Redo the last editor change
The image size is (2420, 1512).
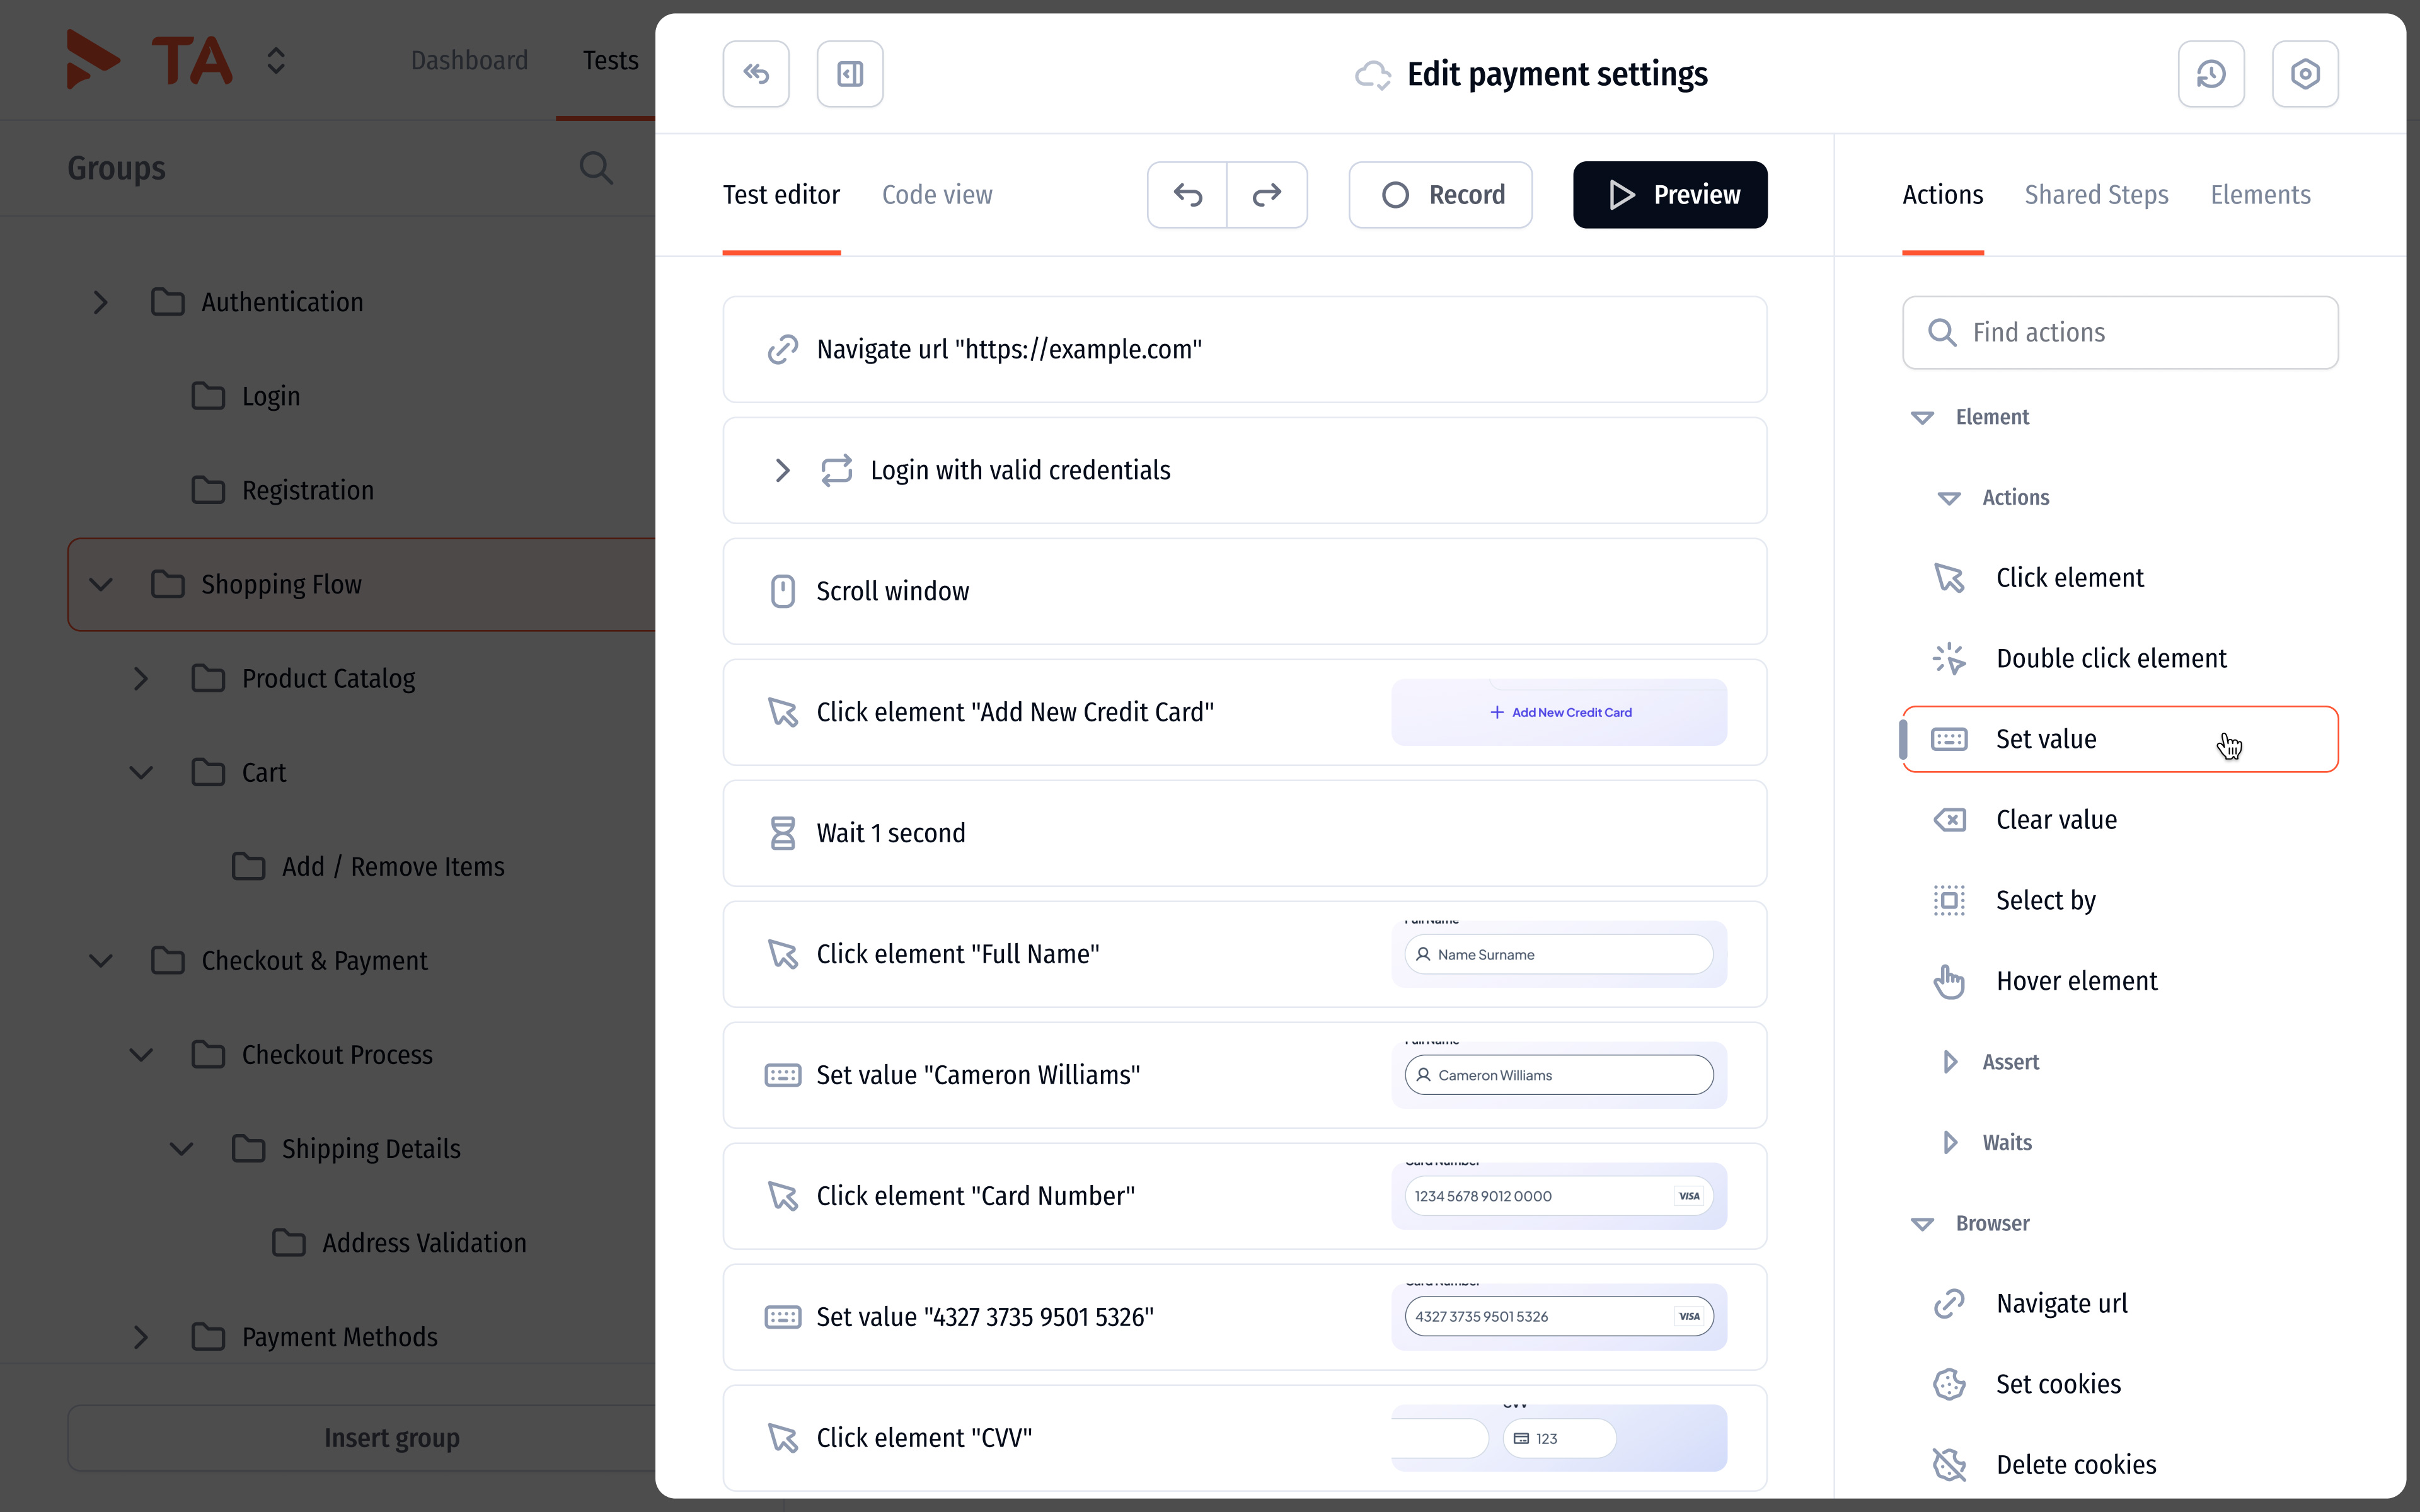click(1267, 195)
